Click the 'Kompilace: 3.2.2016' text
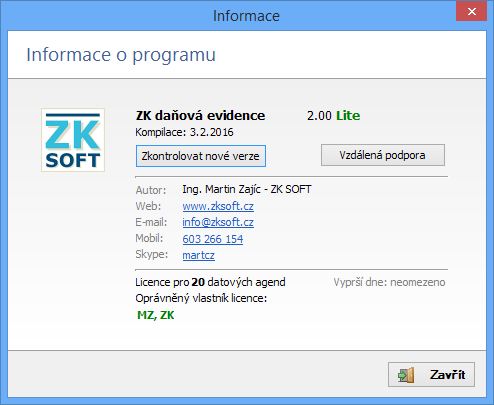 point(184,132)
